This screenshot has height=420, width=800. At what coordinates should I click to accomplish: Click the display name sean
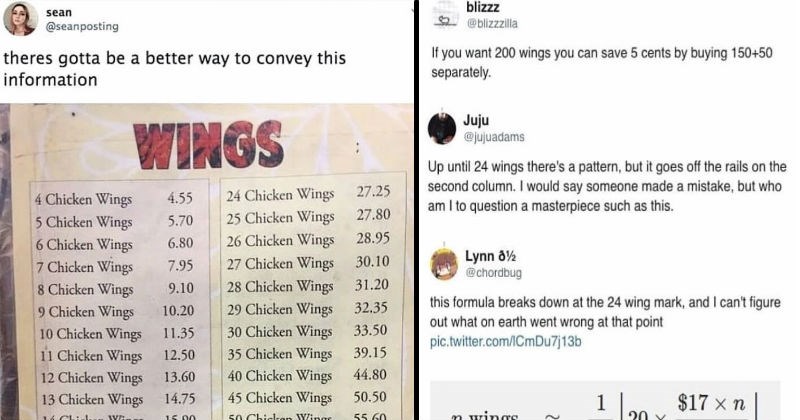tap(59, 12)
